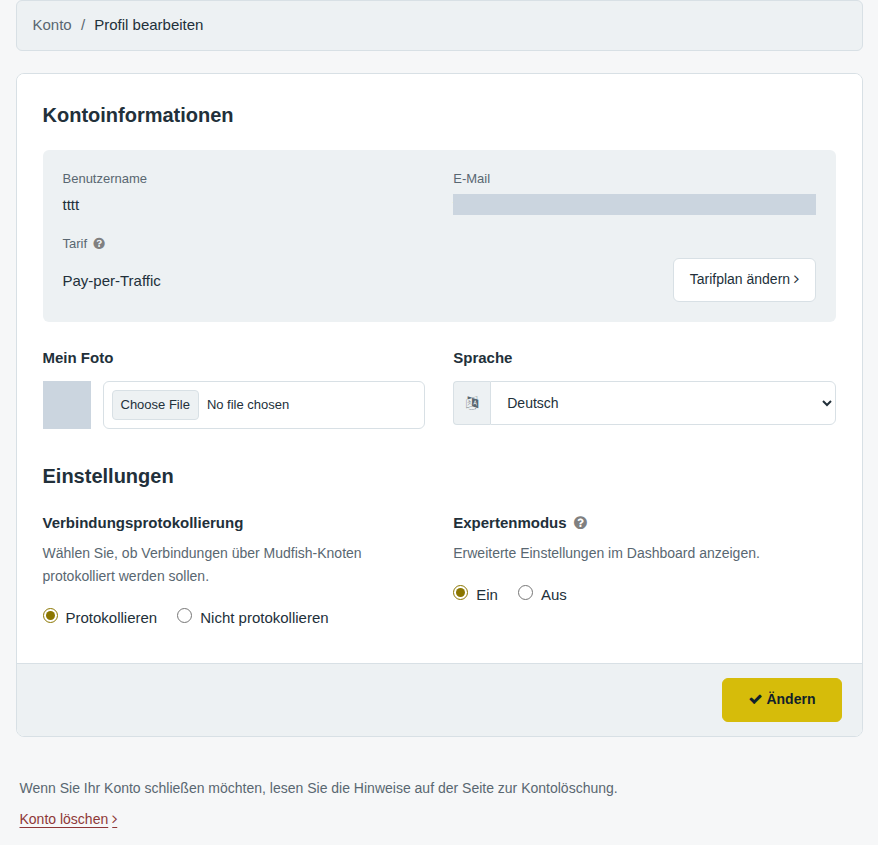
Task: Click the Pay-per-Traffic tariff value
Action: (x=111, y=281)
